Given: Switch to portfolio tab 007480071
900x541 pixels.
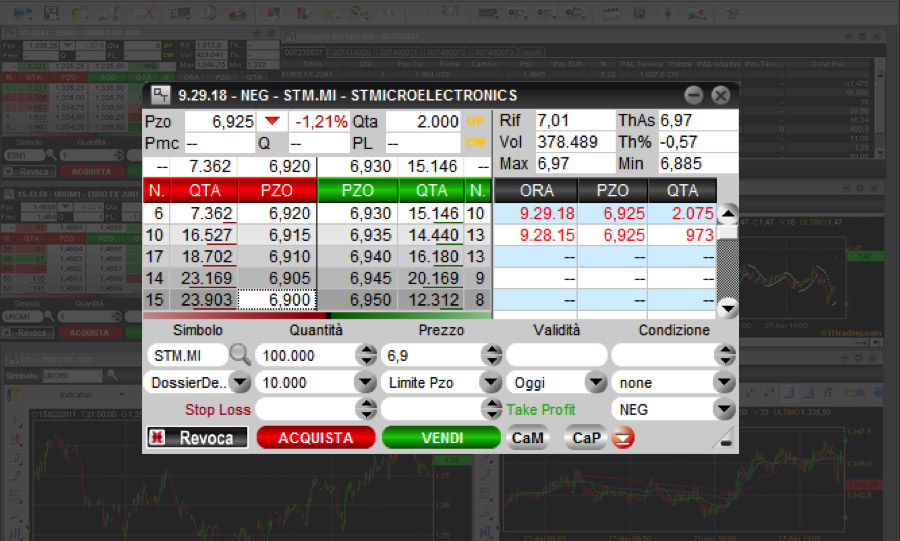Looking at the screenshot, I should (x=399, y=52).
